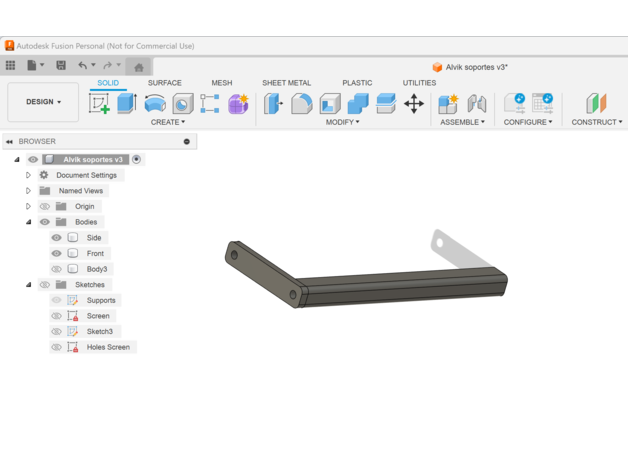Viewport: 628px width, 472px height.
Task: Collapse the Bodies folder
Action: pos(29,222)
